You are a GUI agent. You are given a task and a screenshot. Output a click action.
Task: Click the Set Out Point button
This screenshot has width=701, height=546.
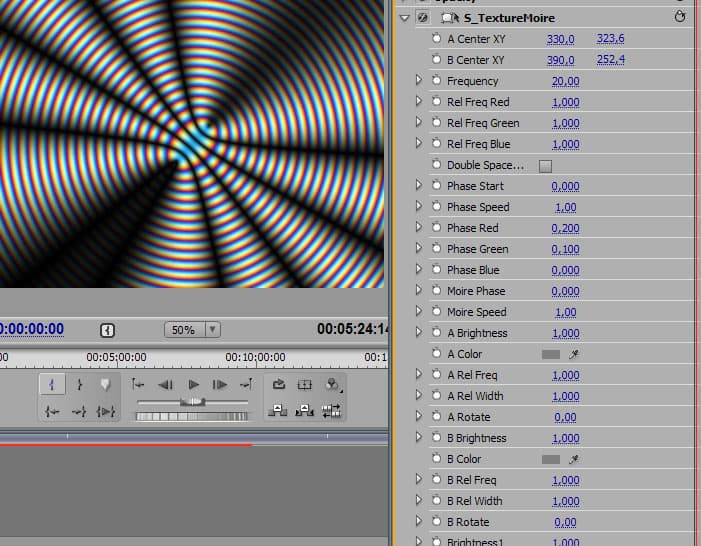click(x=79, y=385)
